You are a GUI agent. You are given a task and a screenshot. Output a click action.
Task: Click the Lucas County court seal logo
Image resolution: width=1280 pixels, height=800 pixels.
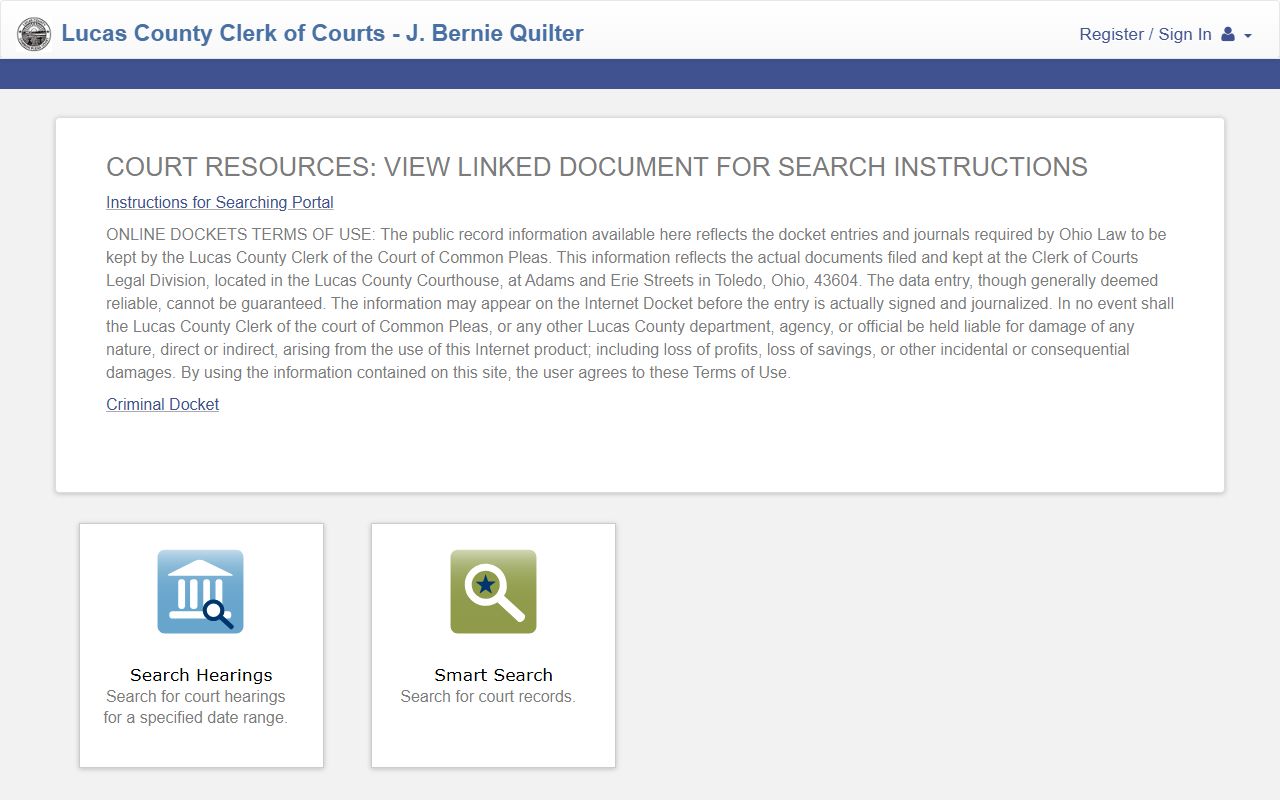[x=34, y=34]
